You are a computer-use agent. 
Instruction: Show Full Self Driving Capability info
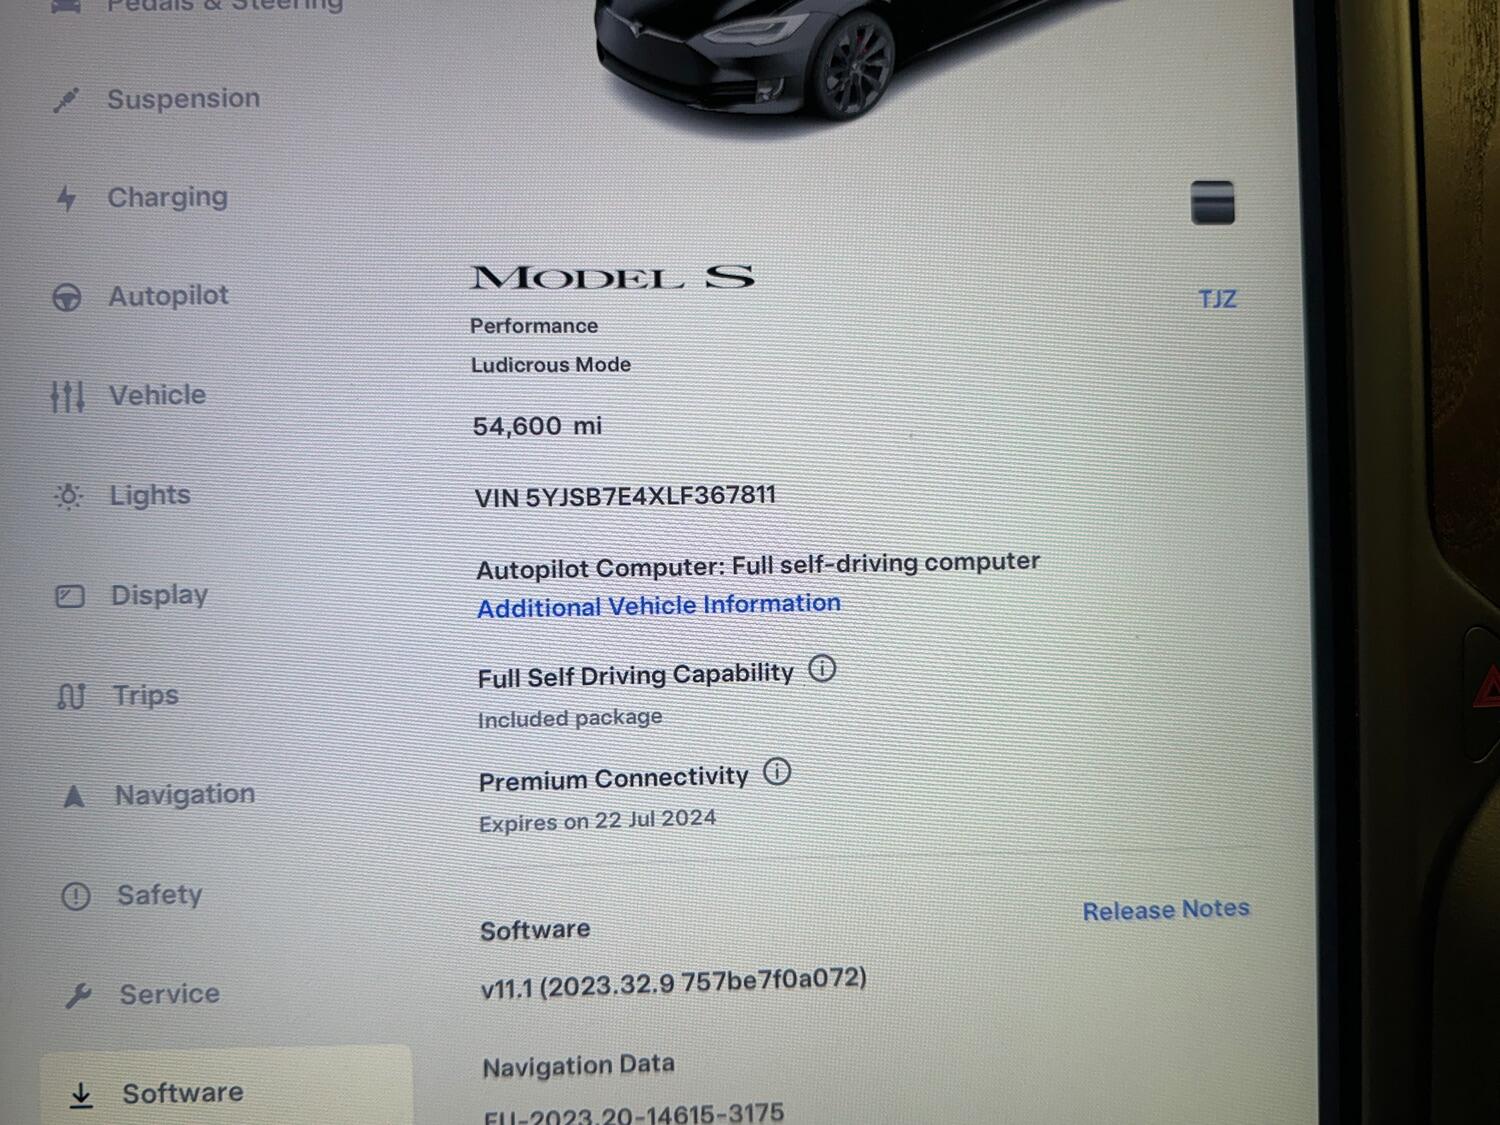click(x=822, y=669)
